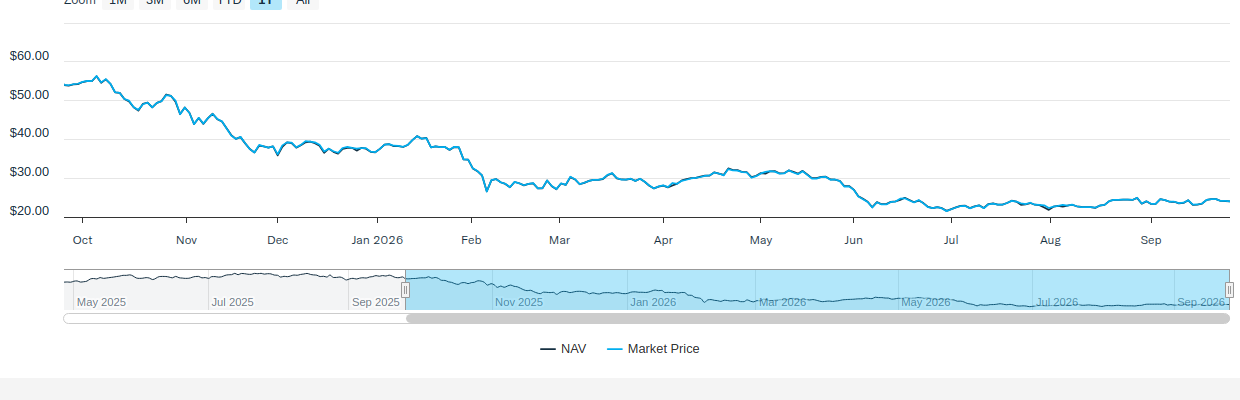Click the price peak near Oct
The width and height of the screenshot is (1240, 400).
pos(96,76)
